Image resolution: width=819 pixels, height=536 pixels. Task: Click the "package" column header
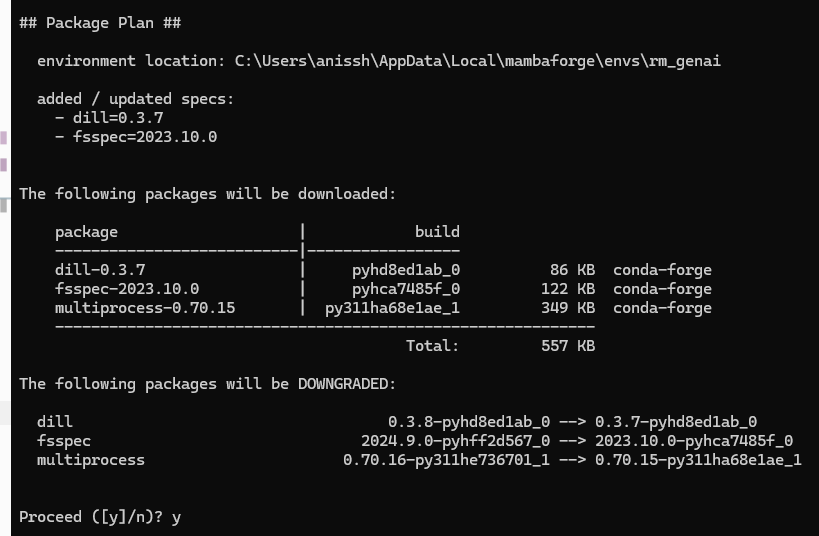tap(86, 232)
